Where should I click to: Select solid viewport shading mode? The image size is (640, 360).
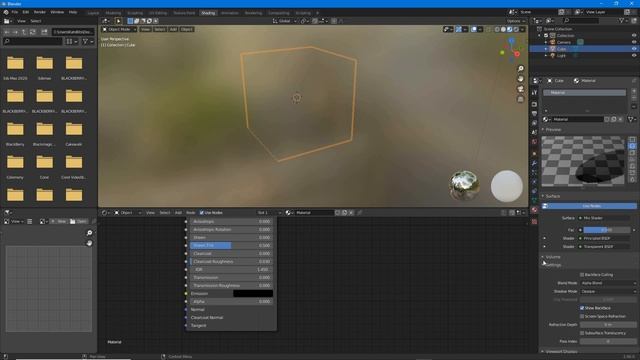coord(503,29)
